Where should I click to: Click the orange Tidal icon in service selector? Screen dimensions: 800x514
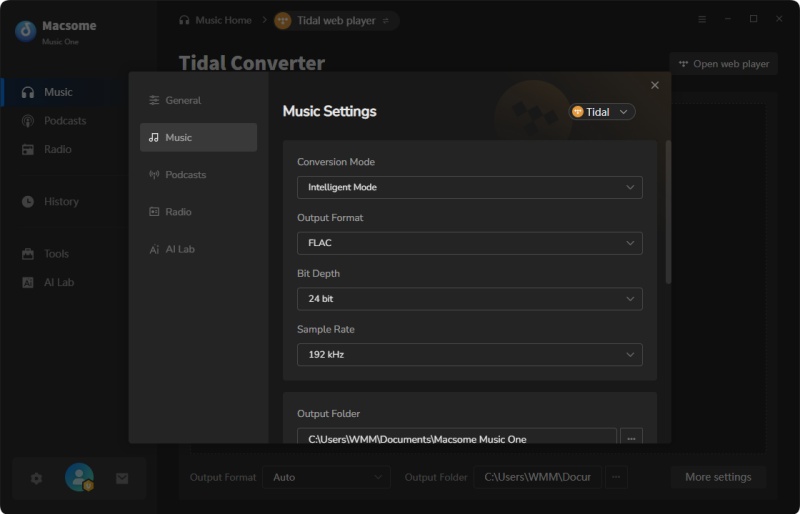(578, 112)
